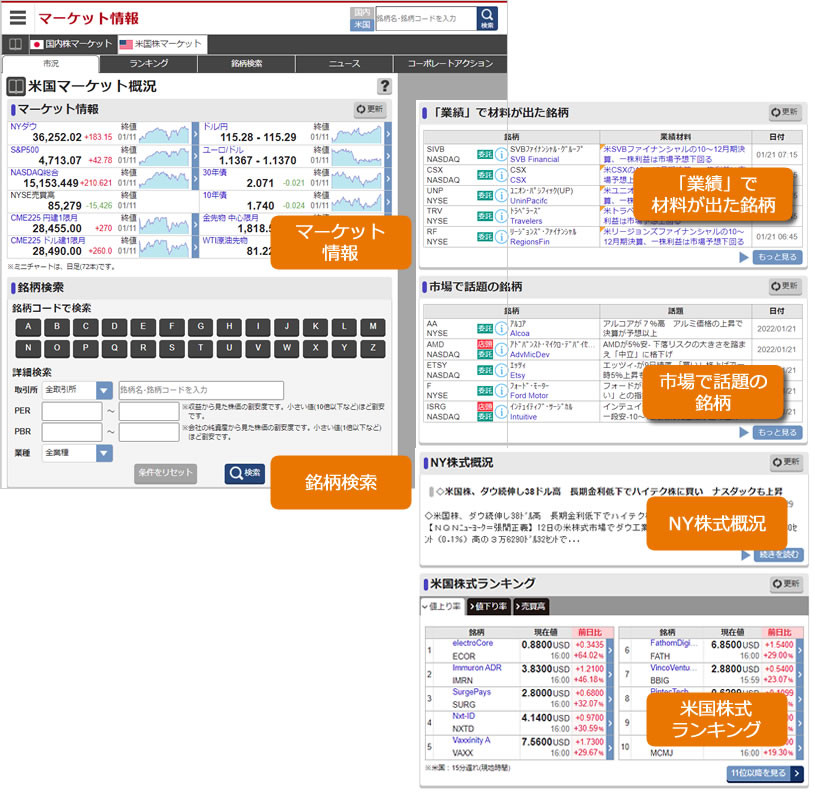814x792 pixels.
Task: Click the help question mark icon
Action: click(384, 87)
